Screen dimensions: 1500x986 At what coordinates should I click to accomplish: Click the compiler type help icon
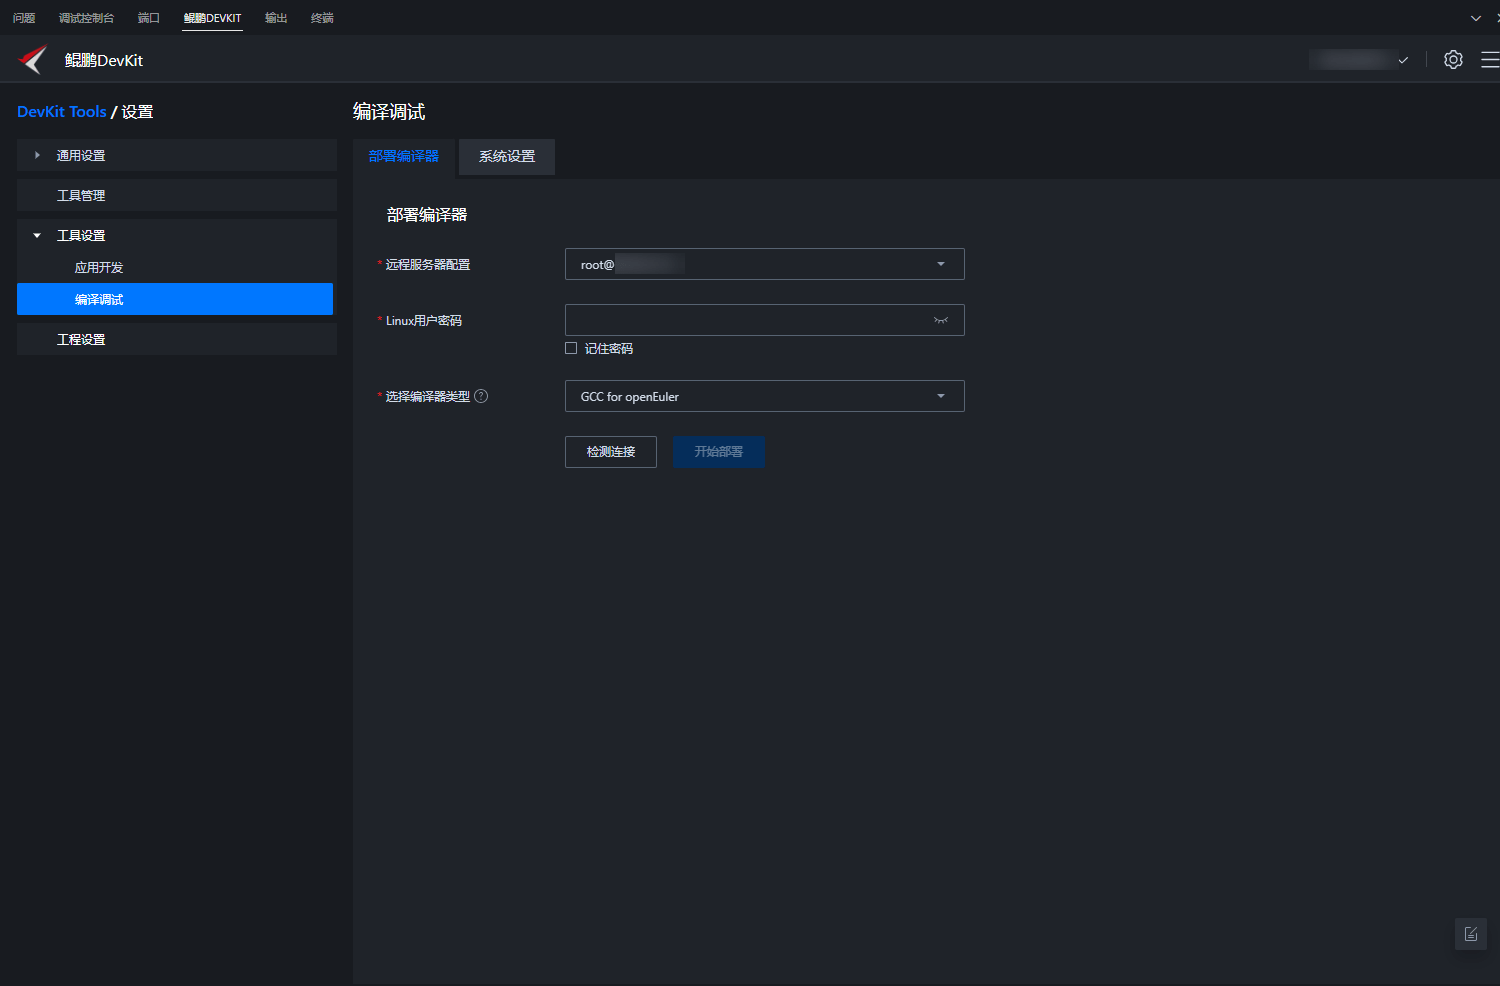click(x=481, y=396)
